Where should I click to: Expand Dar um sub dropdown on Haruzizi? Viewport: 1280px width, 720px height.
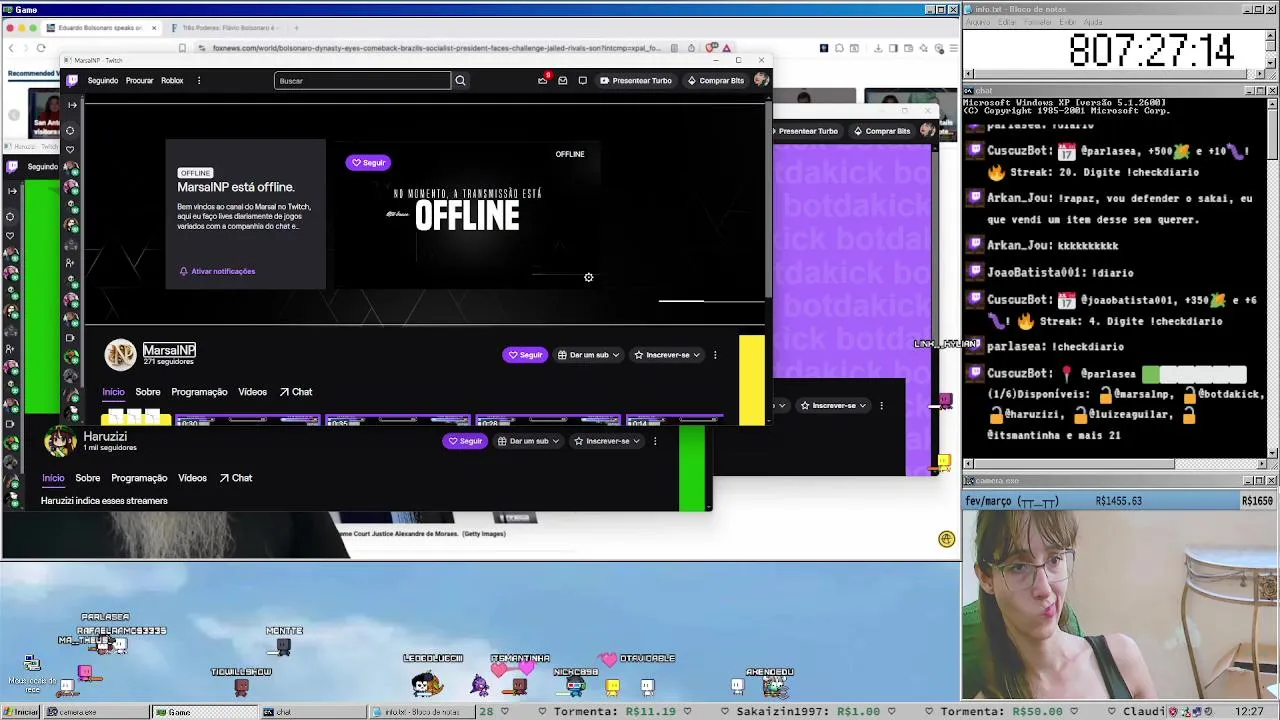(528, 441)
